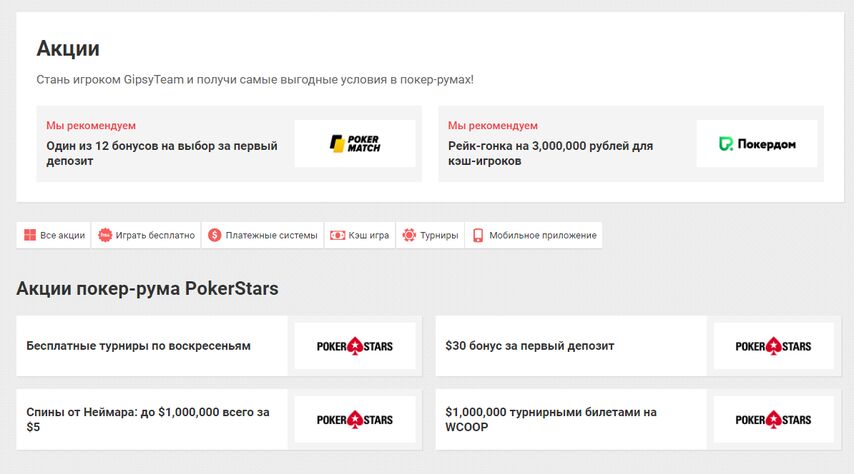The image size is (854, 474).
Task: Click the banknote icon for Кэш игра
Action: click(x=338, y=235)
